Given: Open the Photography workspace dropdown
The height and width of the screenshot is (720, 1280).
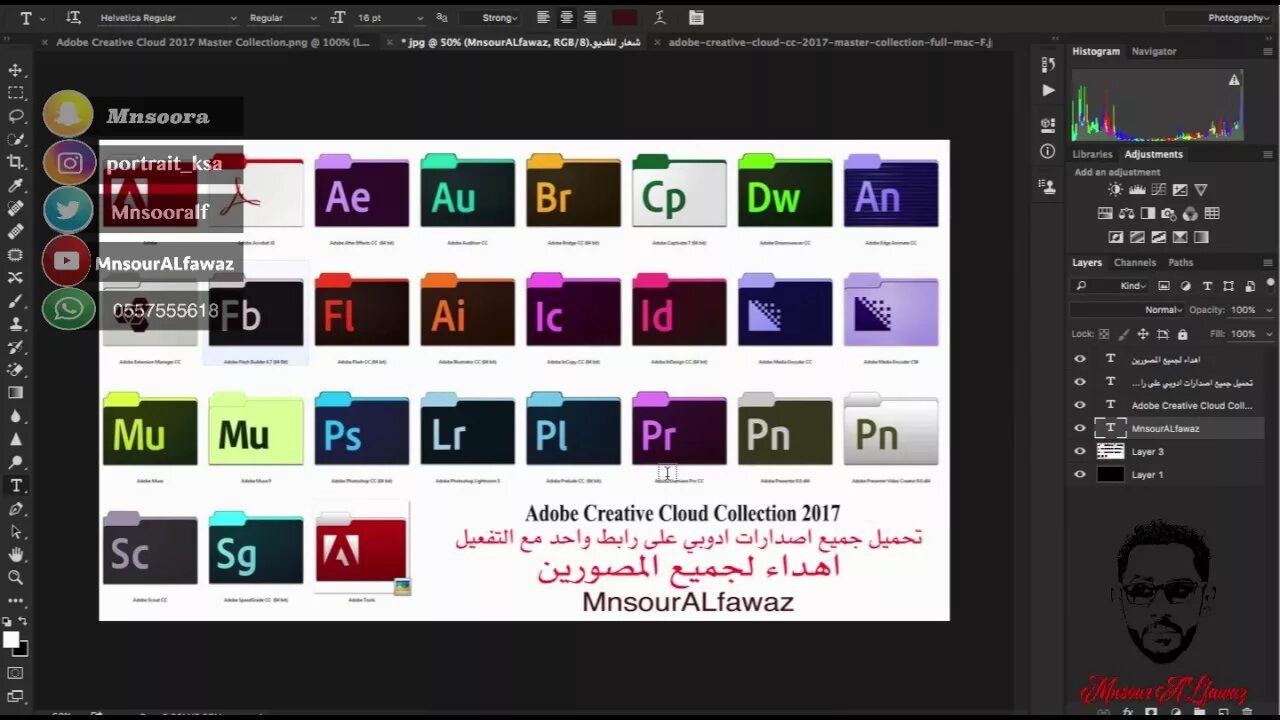Looking at the screenshot, I should pyautogui.click(x=1218, y=18).
